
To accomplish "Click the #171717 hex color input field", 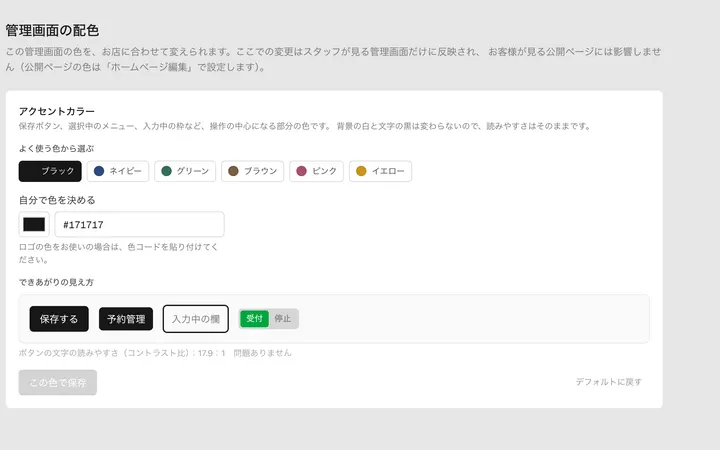I will (x=140, y=225).
